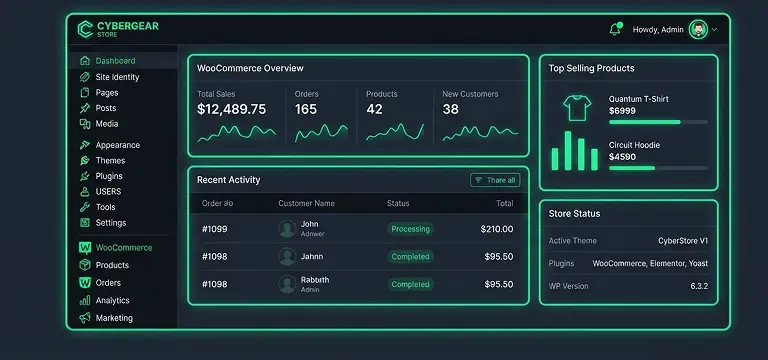Viewport: 768px width, 360px height.
Task: Click Rabbith's customer avatar
Action: coord(287,284)
